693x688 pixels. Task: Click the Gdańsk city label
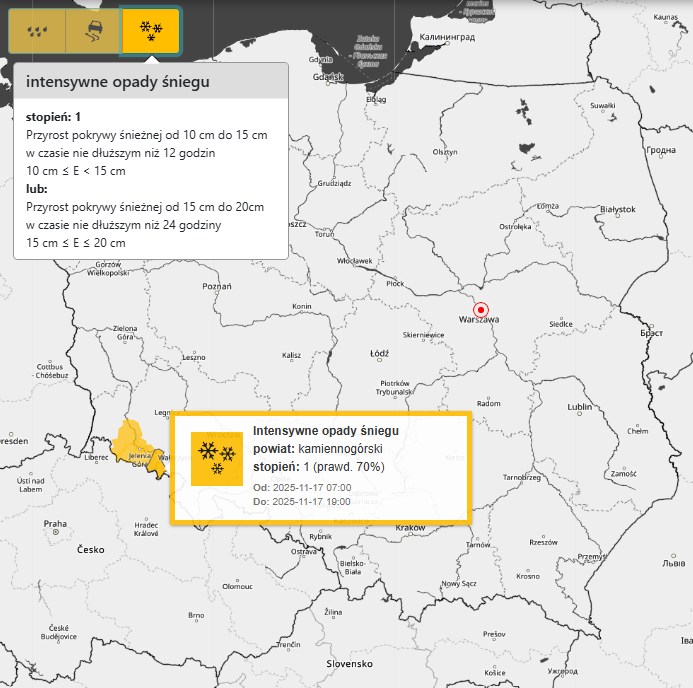click(327, 77)
